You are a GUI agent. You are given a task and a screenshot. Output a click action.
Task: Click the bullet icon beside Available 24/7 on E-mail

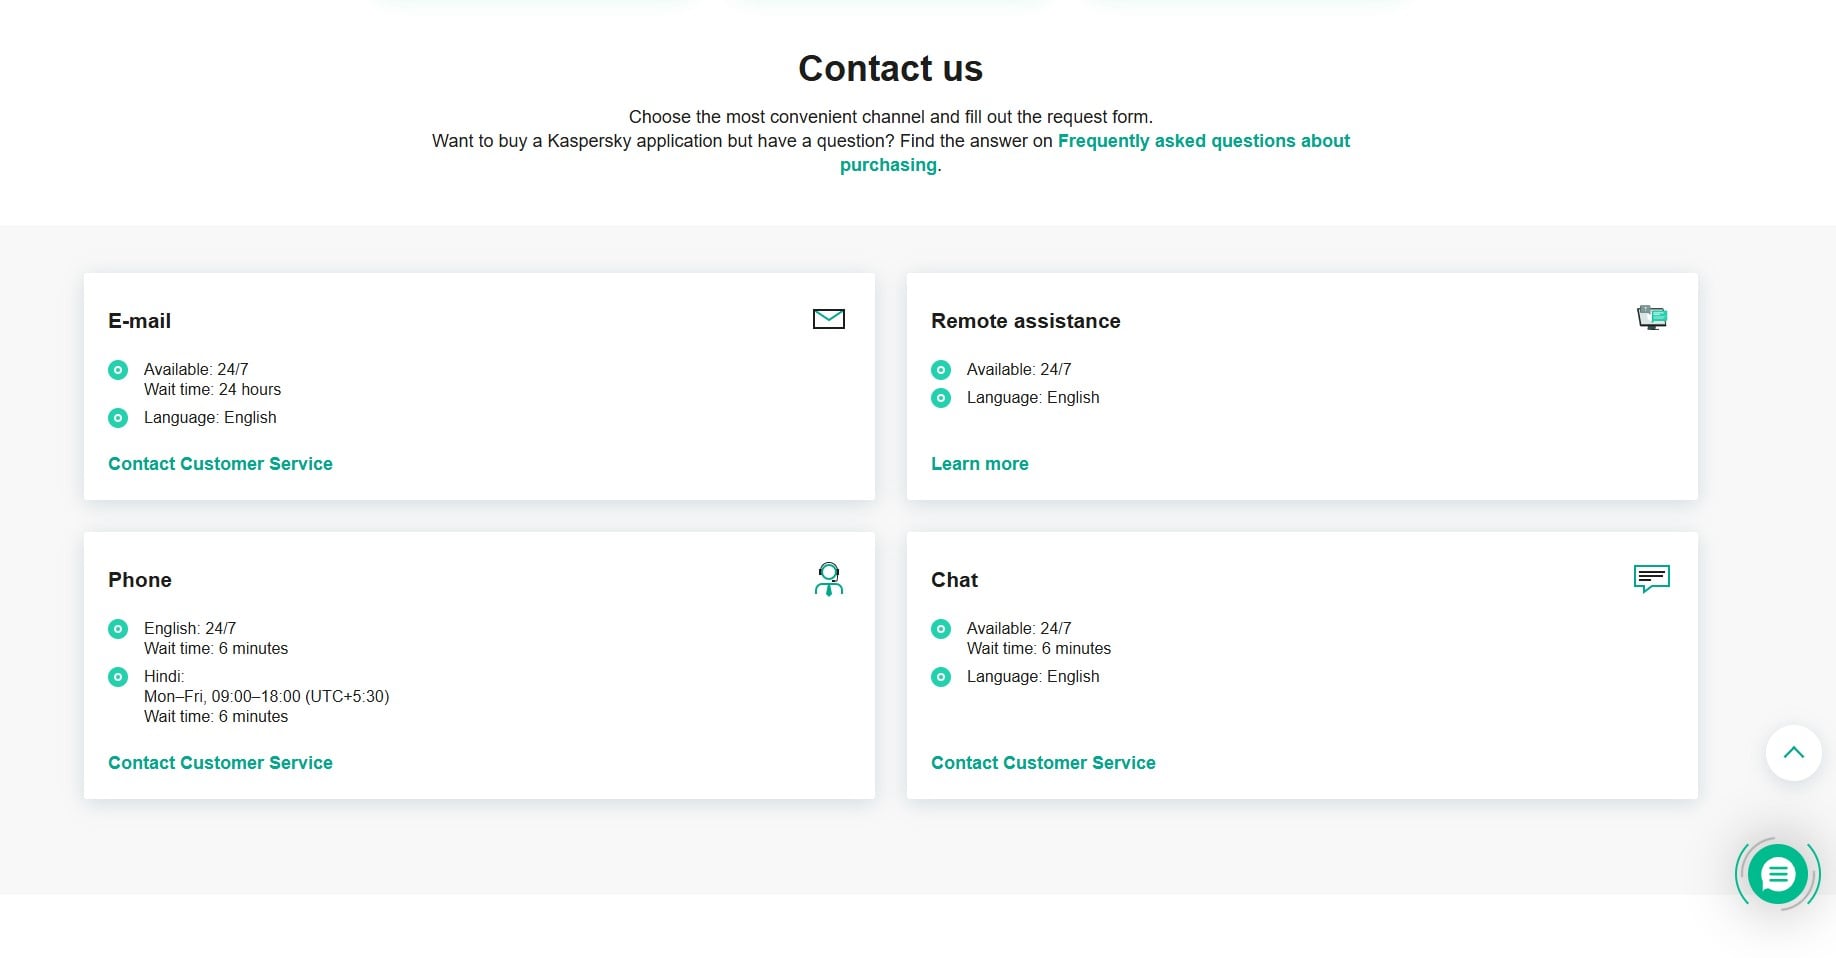click(x=118, y=370)
